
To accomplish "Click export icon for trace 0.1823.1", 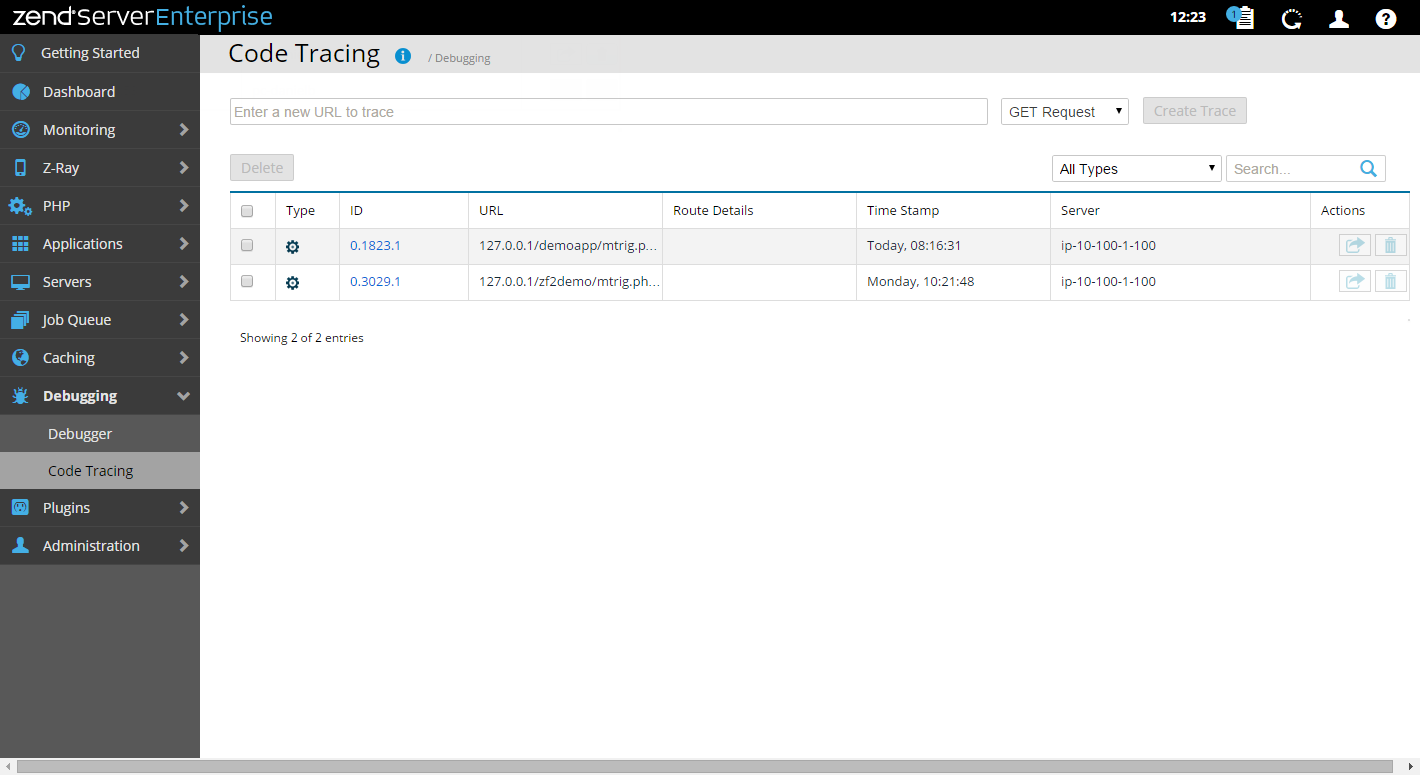I will tap(1354, 246).
